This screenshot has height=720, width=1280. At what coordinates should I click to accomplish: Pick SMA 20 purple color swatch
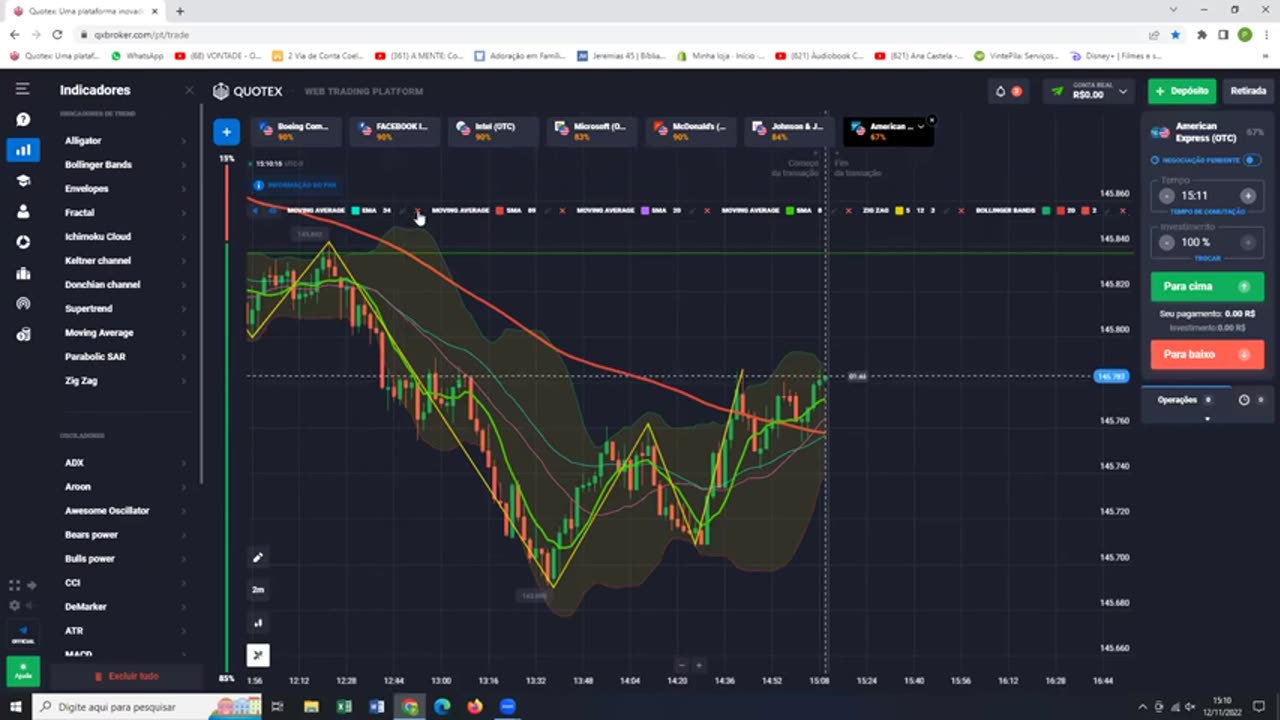[x=645, y=211]
